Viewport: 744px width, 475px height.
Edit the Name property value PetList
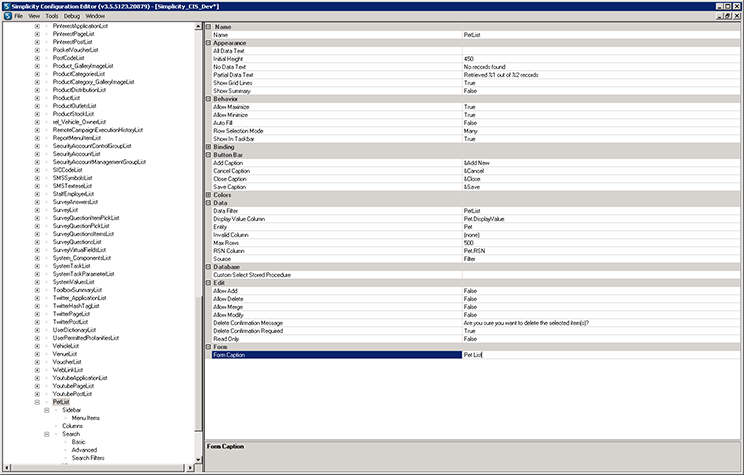pyautogui.click(x=601, y=35)
